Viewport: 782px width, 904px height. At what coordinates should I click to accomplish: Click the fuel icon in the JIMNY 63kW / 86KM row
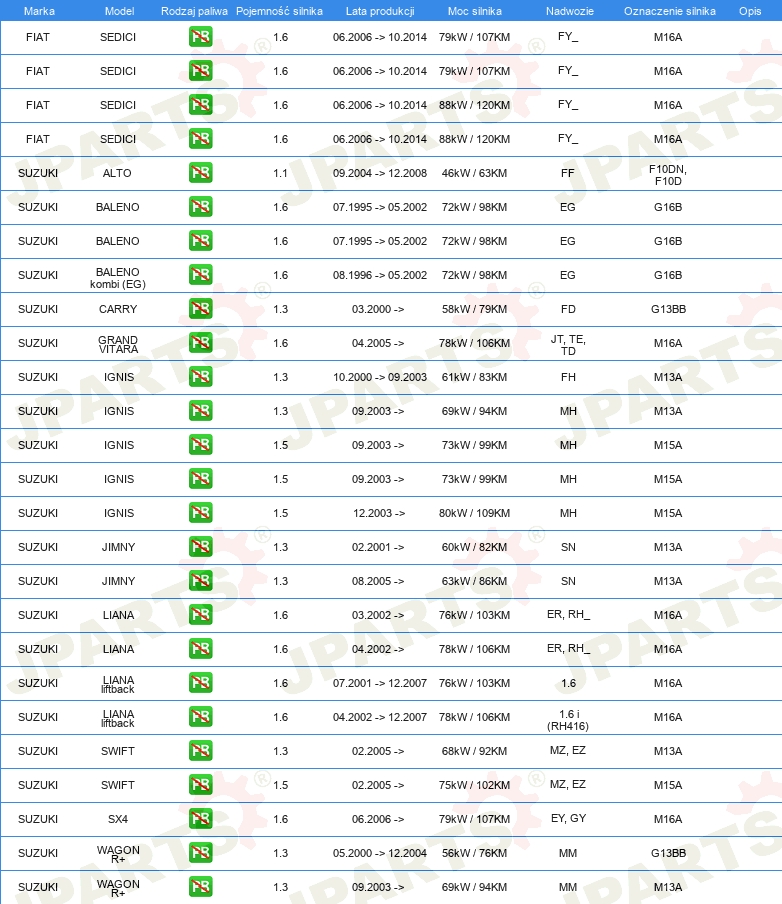pos(201,581)
